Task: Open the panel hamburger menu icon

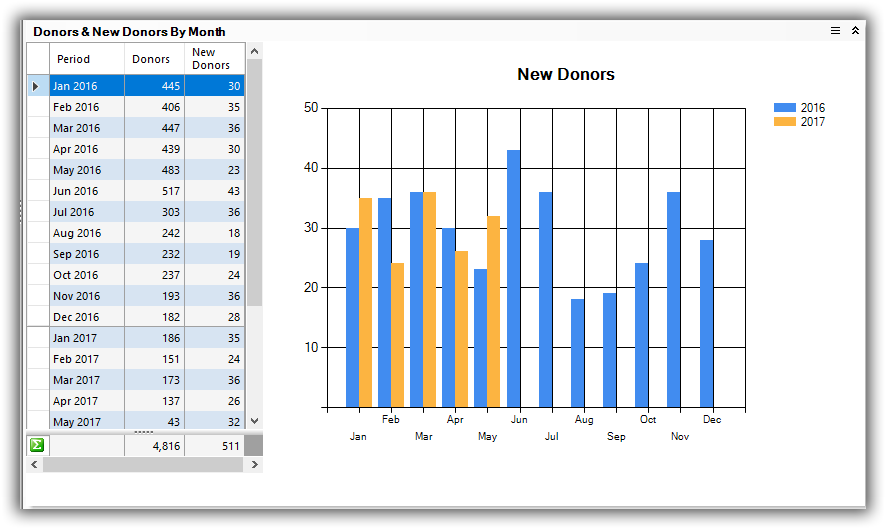Action: [835, 31]
